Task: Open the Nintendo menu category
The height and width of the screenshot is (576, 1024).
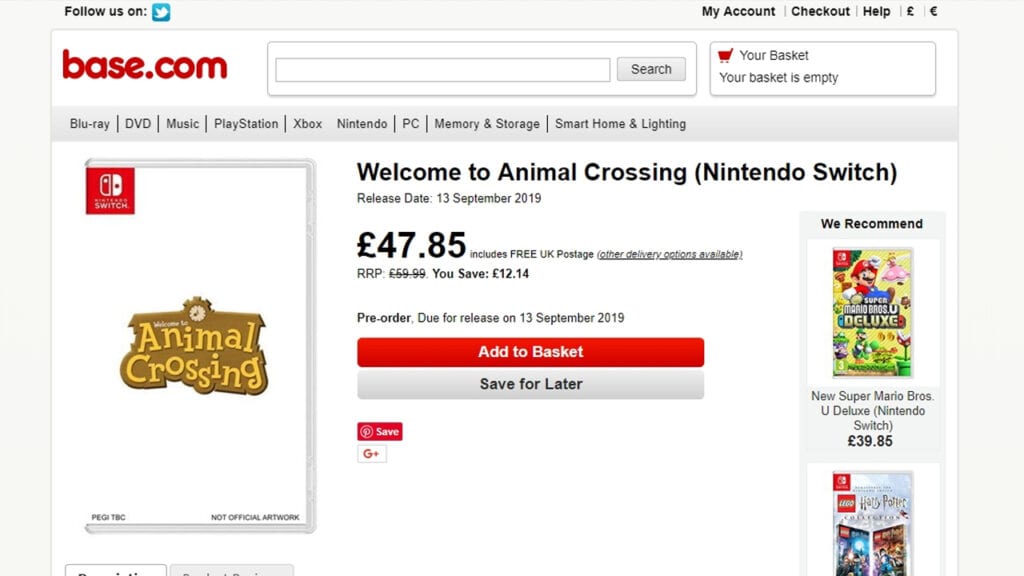Action: [x=362, y=124]
